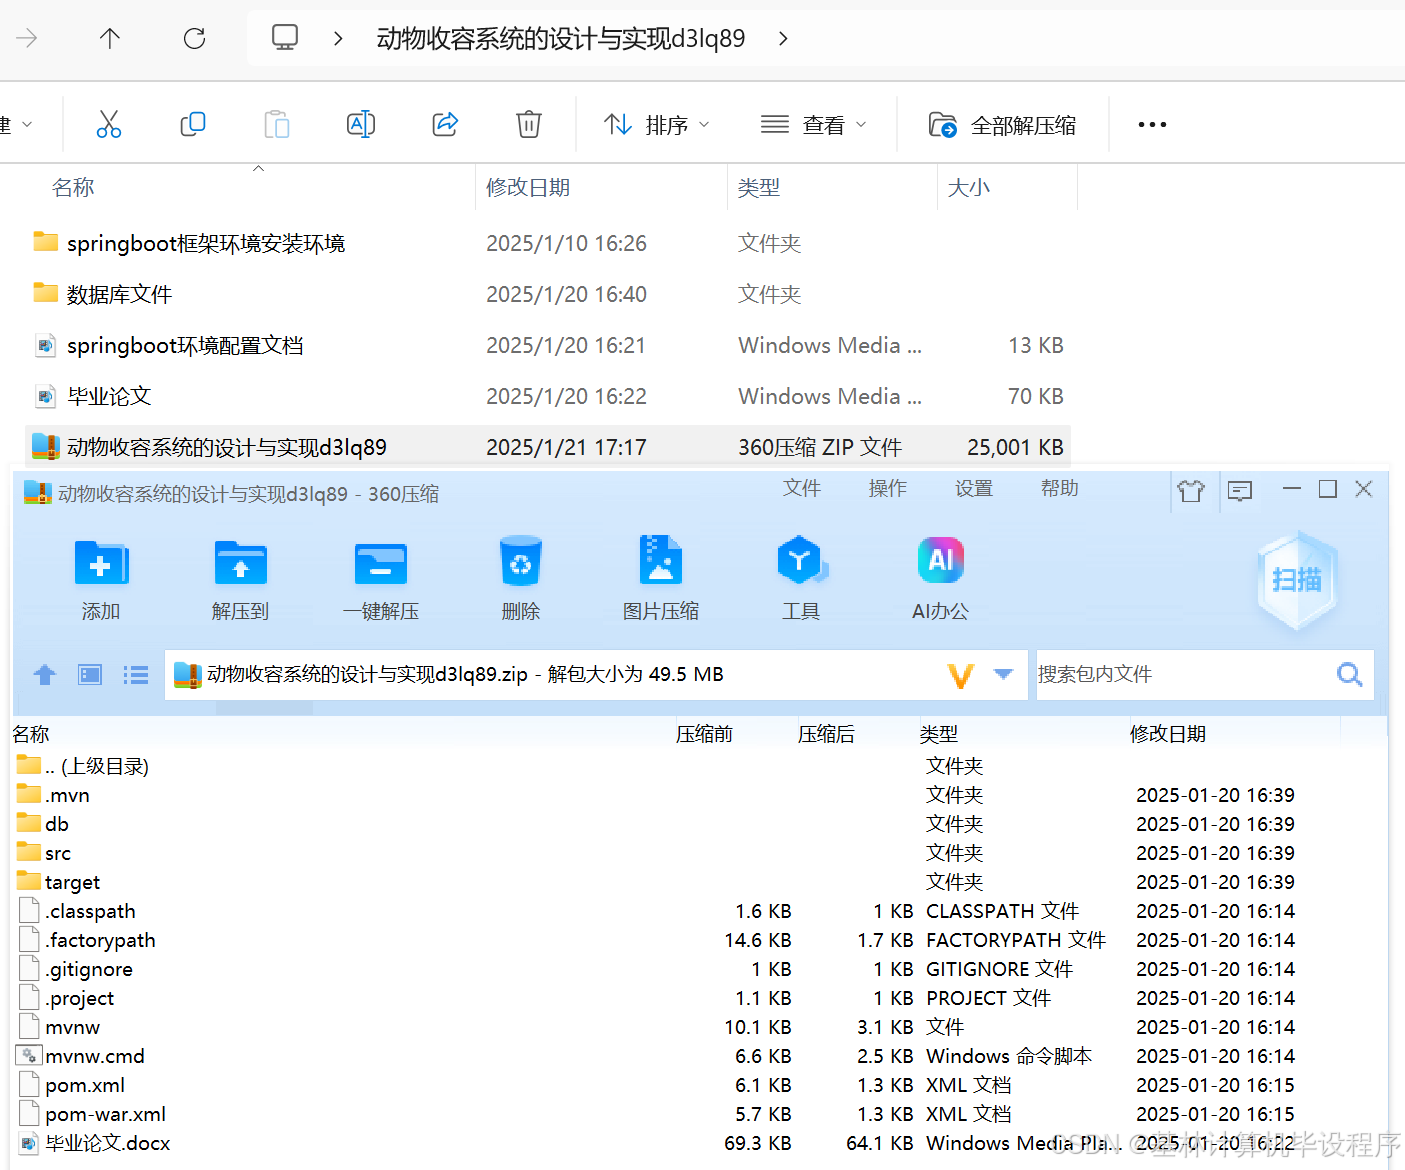The height and width of the screenshot is (1170, 1405).
Task: Click the 删除 delete icon in 360压缩
Action: point(521,561)
